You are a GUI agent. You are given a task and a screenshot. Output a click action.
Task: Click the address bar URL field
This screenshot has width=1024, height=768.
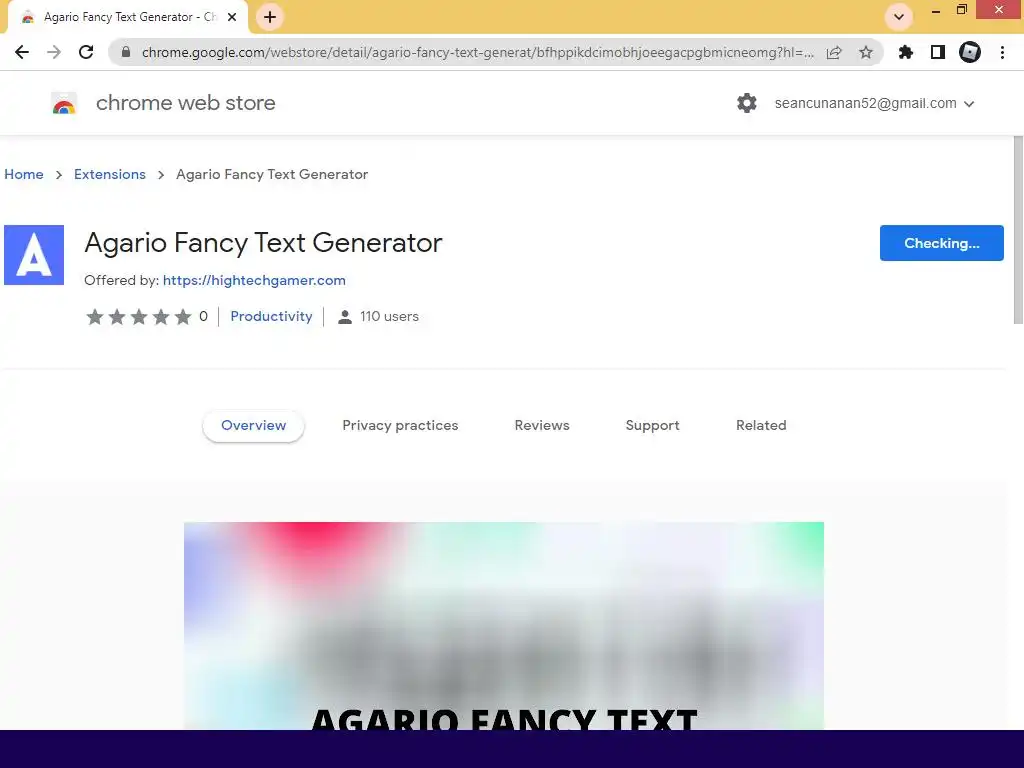(477, 52)
